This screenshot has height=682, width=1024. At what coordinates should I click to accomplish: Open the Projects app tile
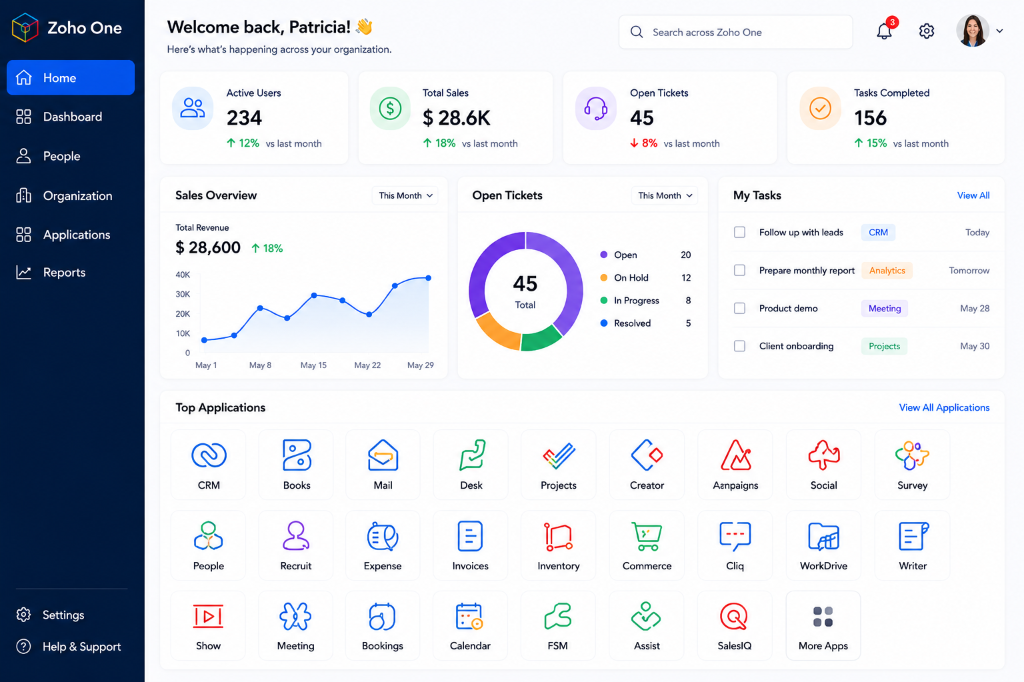558,464
